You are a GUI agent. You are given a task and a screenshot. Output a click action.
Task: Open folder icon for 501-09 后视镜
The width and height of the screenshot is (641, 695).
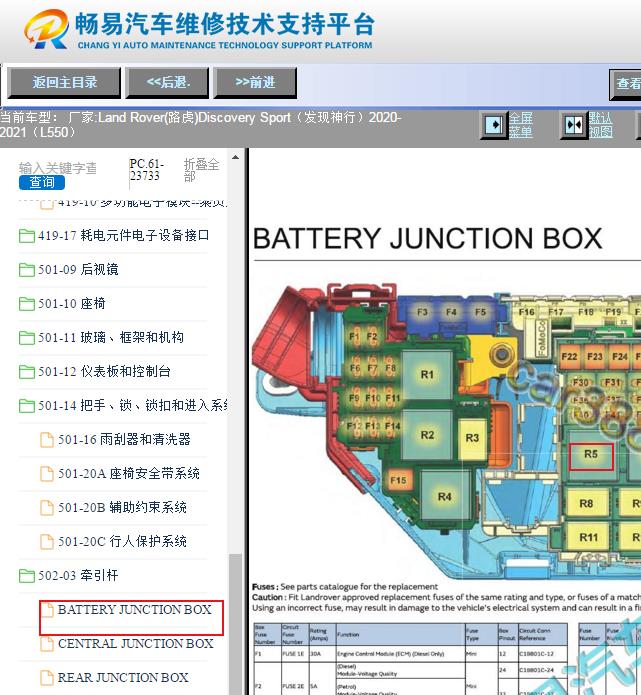point(27,269)
